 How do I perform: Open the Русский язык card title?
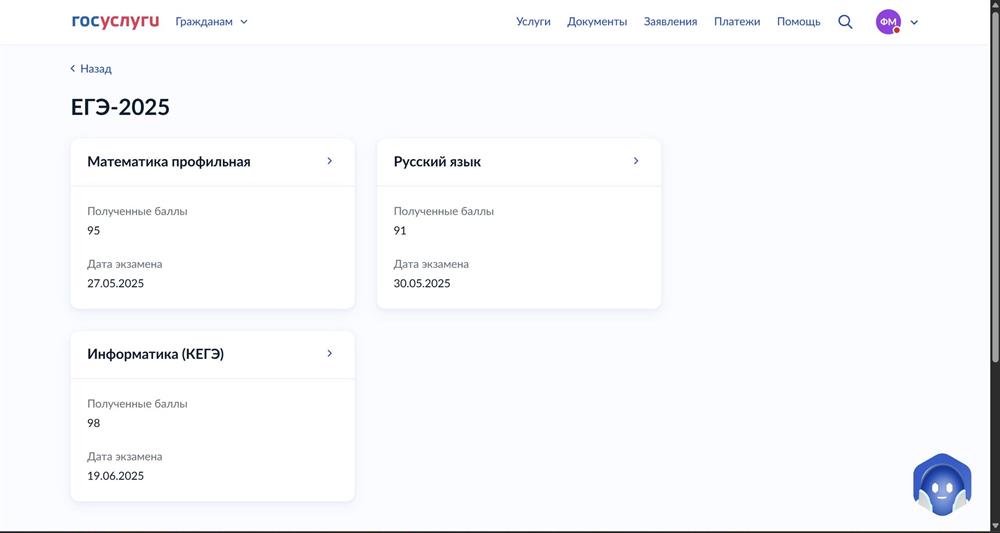click(438, 162)
